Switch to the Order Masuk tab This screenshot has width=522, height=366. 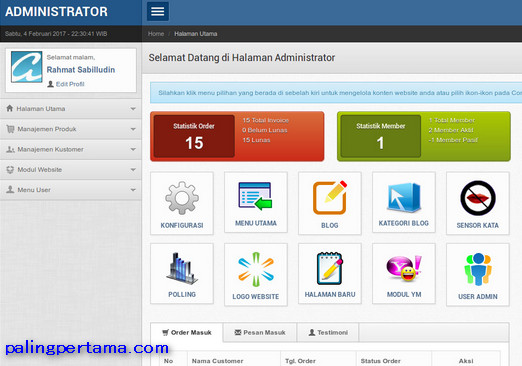point(187,332)
